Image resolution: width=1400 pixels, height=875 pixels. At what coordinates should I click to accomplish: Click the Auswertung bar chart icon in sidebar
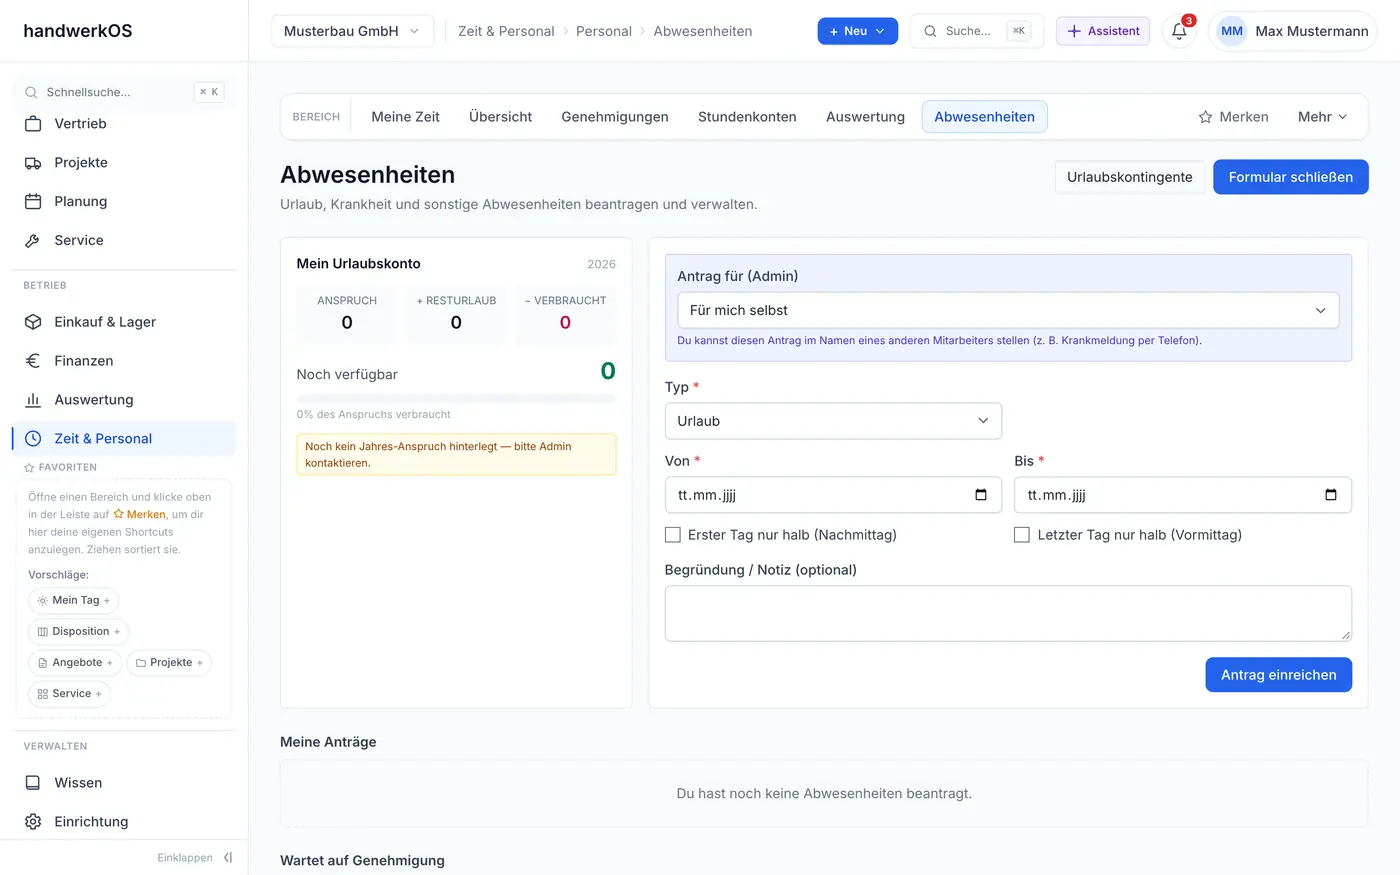(33, 400)
